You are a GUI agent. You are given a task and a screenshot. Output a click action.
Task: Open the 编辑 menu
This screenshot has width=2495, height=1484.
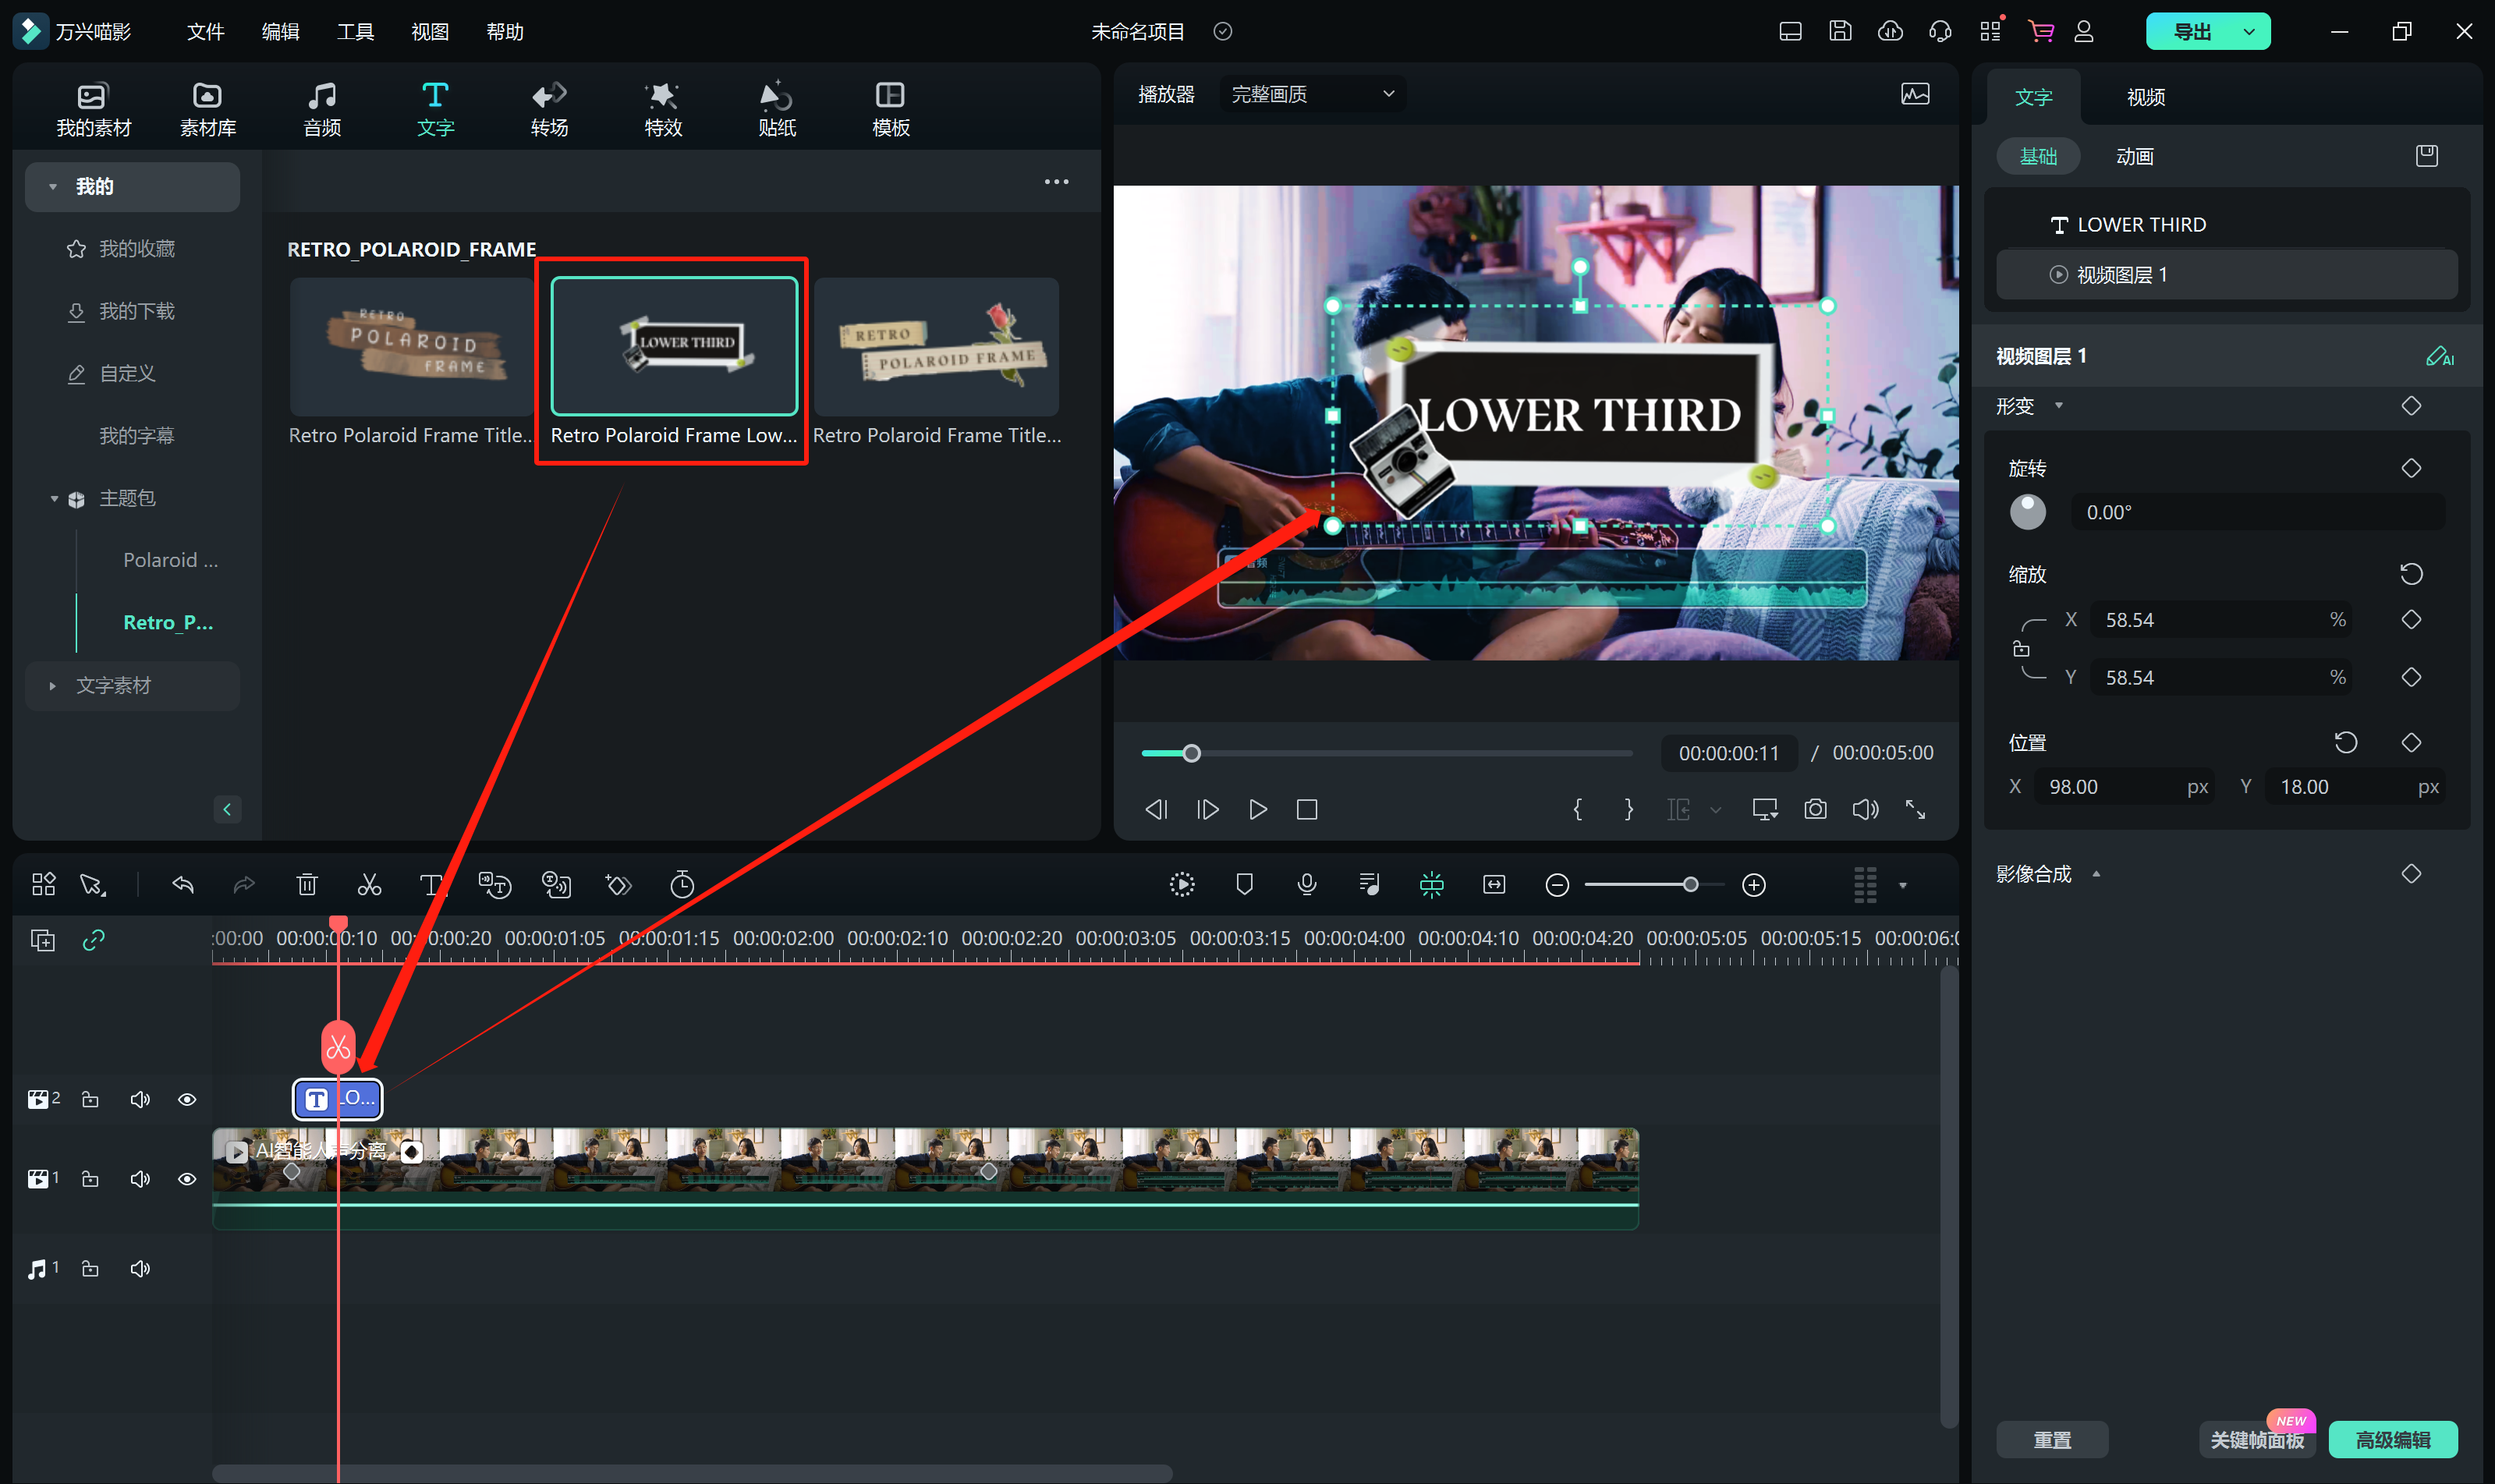pos(280,32)
